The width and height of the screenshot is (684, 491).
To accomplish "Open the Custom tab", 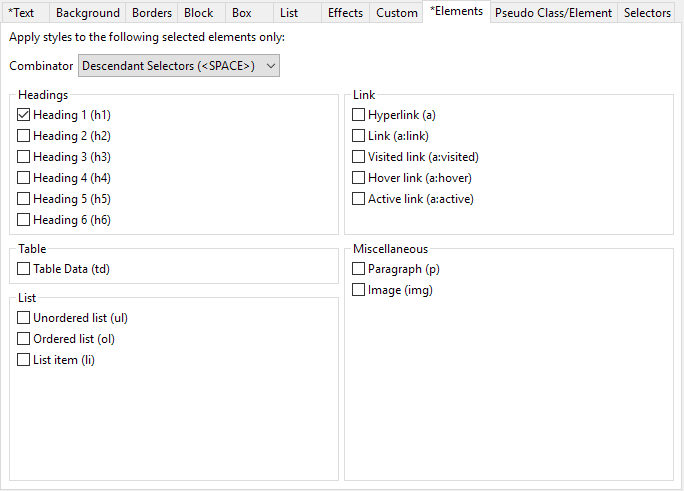I will tap(397, 13).
